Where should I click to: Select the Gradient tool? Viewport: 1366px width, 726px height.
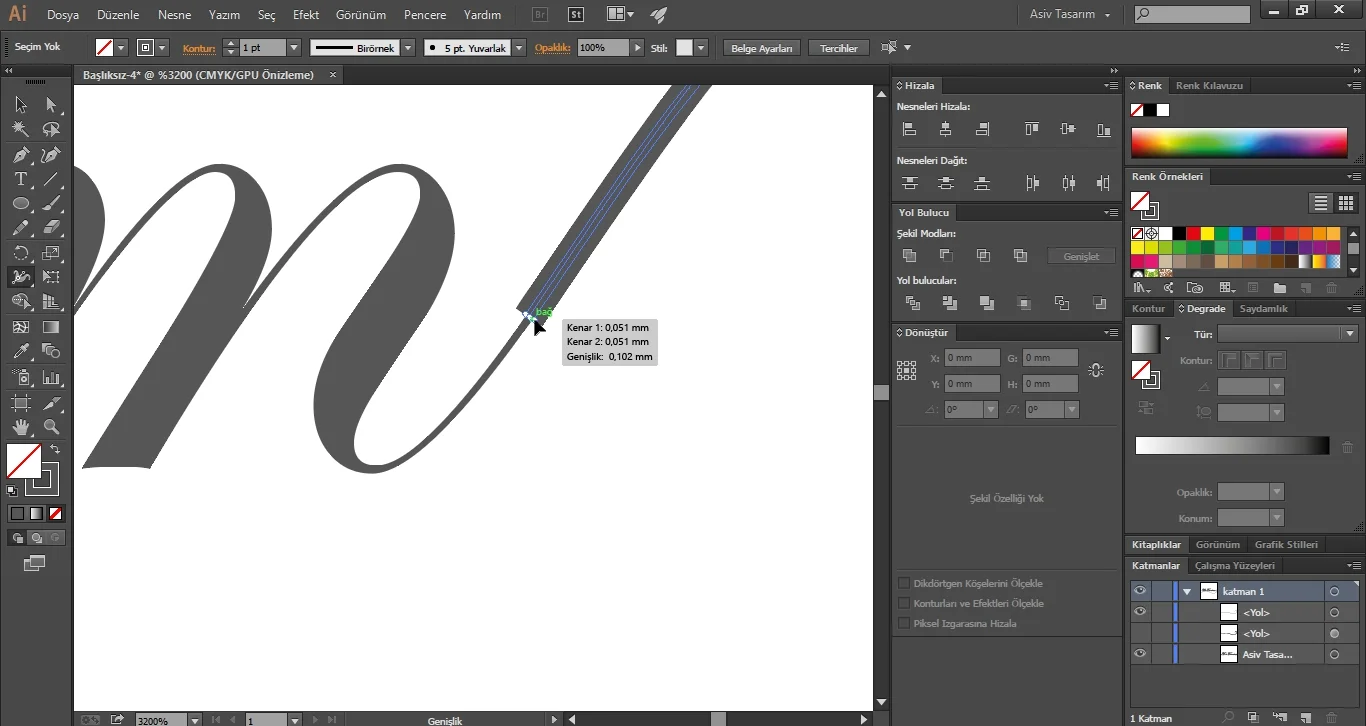(51, 327)
